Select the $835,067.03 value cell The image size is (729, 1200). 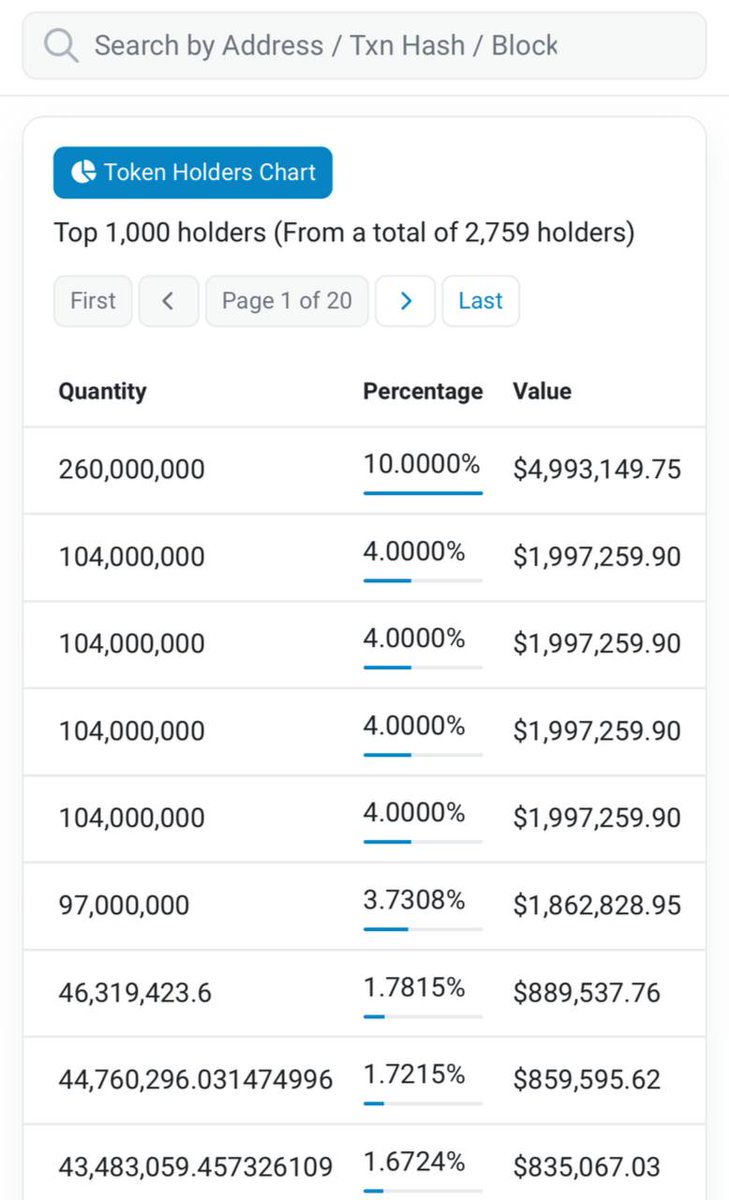tap(587, 1167)
